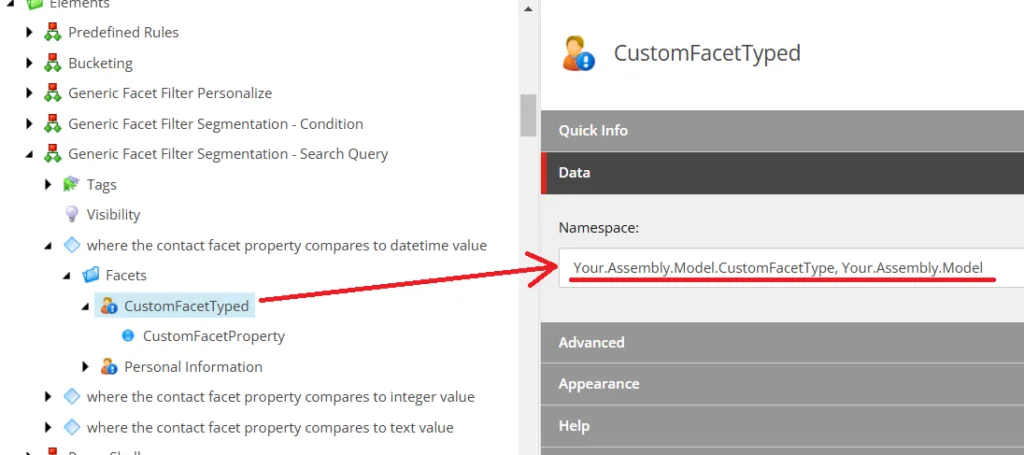Collapse the Data section header
Screen dimensions: 1024x455
(x=782, y=173)
